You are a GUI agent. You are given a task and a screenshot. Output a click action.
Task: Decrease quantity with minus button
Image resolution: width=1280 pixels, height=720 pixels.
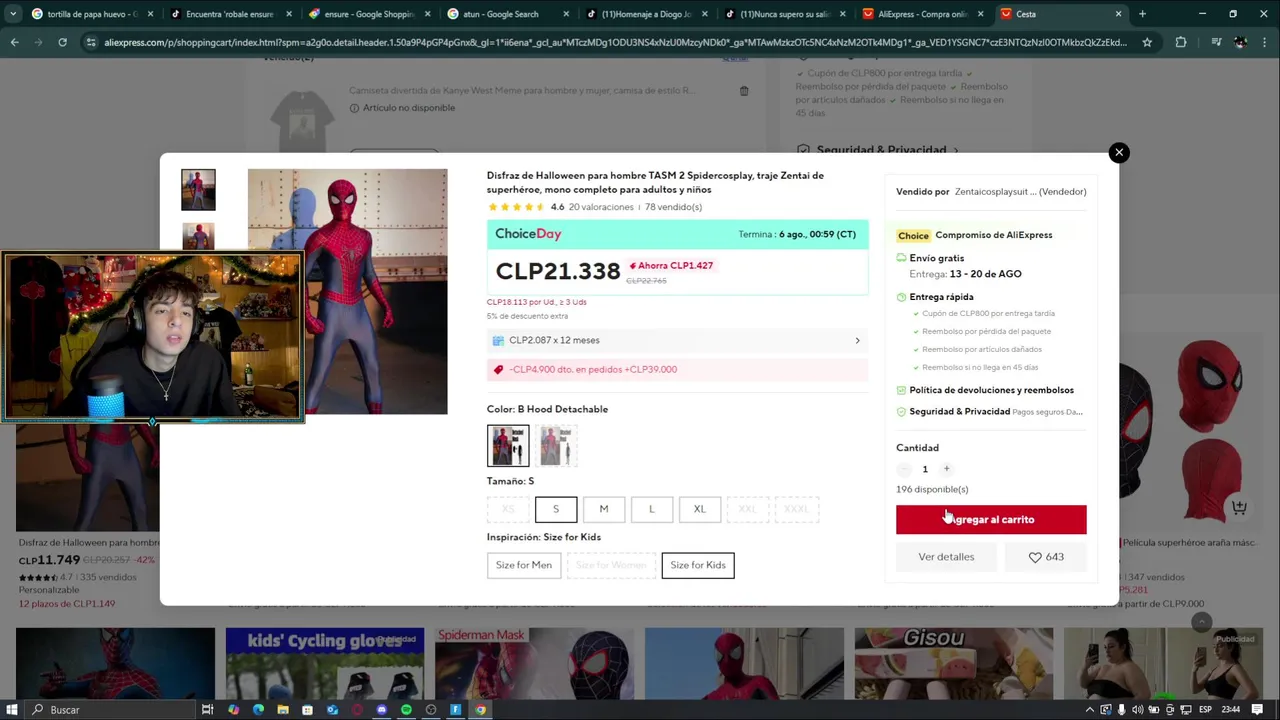click(x=904, y=469)
